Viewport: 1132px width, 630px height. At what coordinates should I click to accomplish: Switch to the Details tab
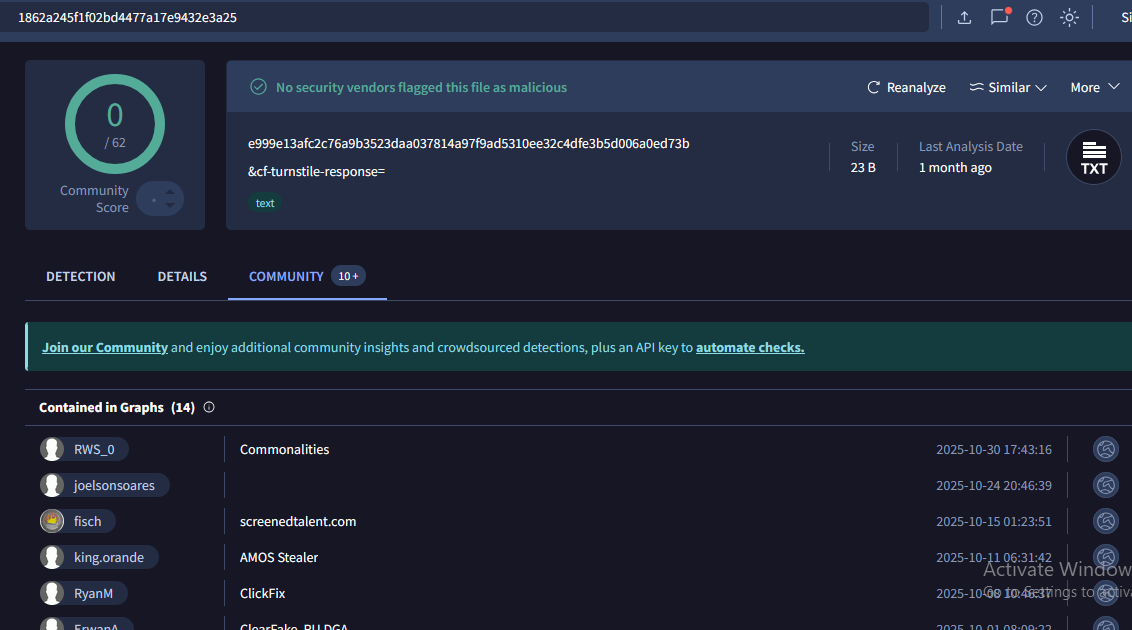point(182,277)
